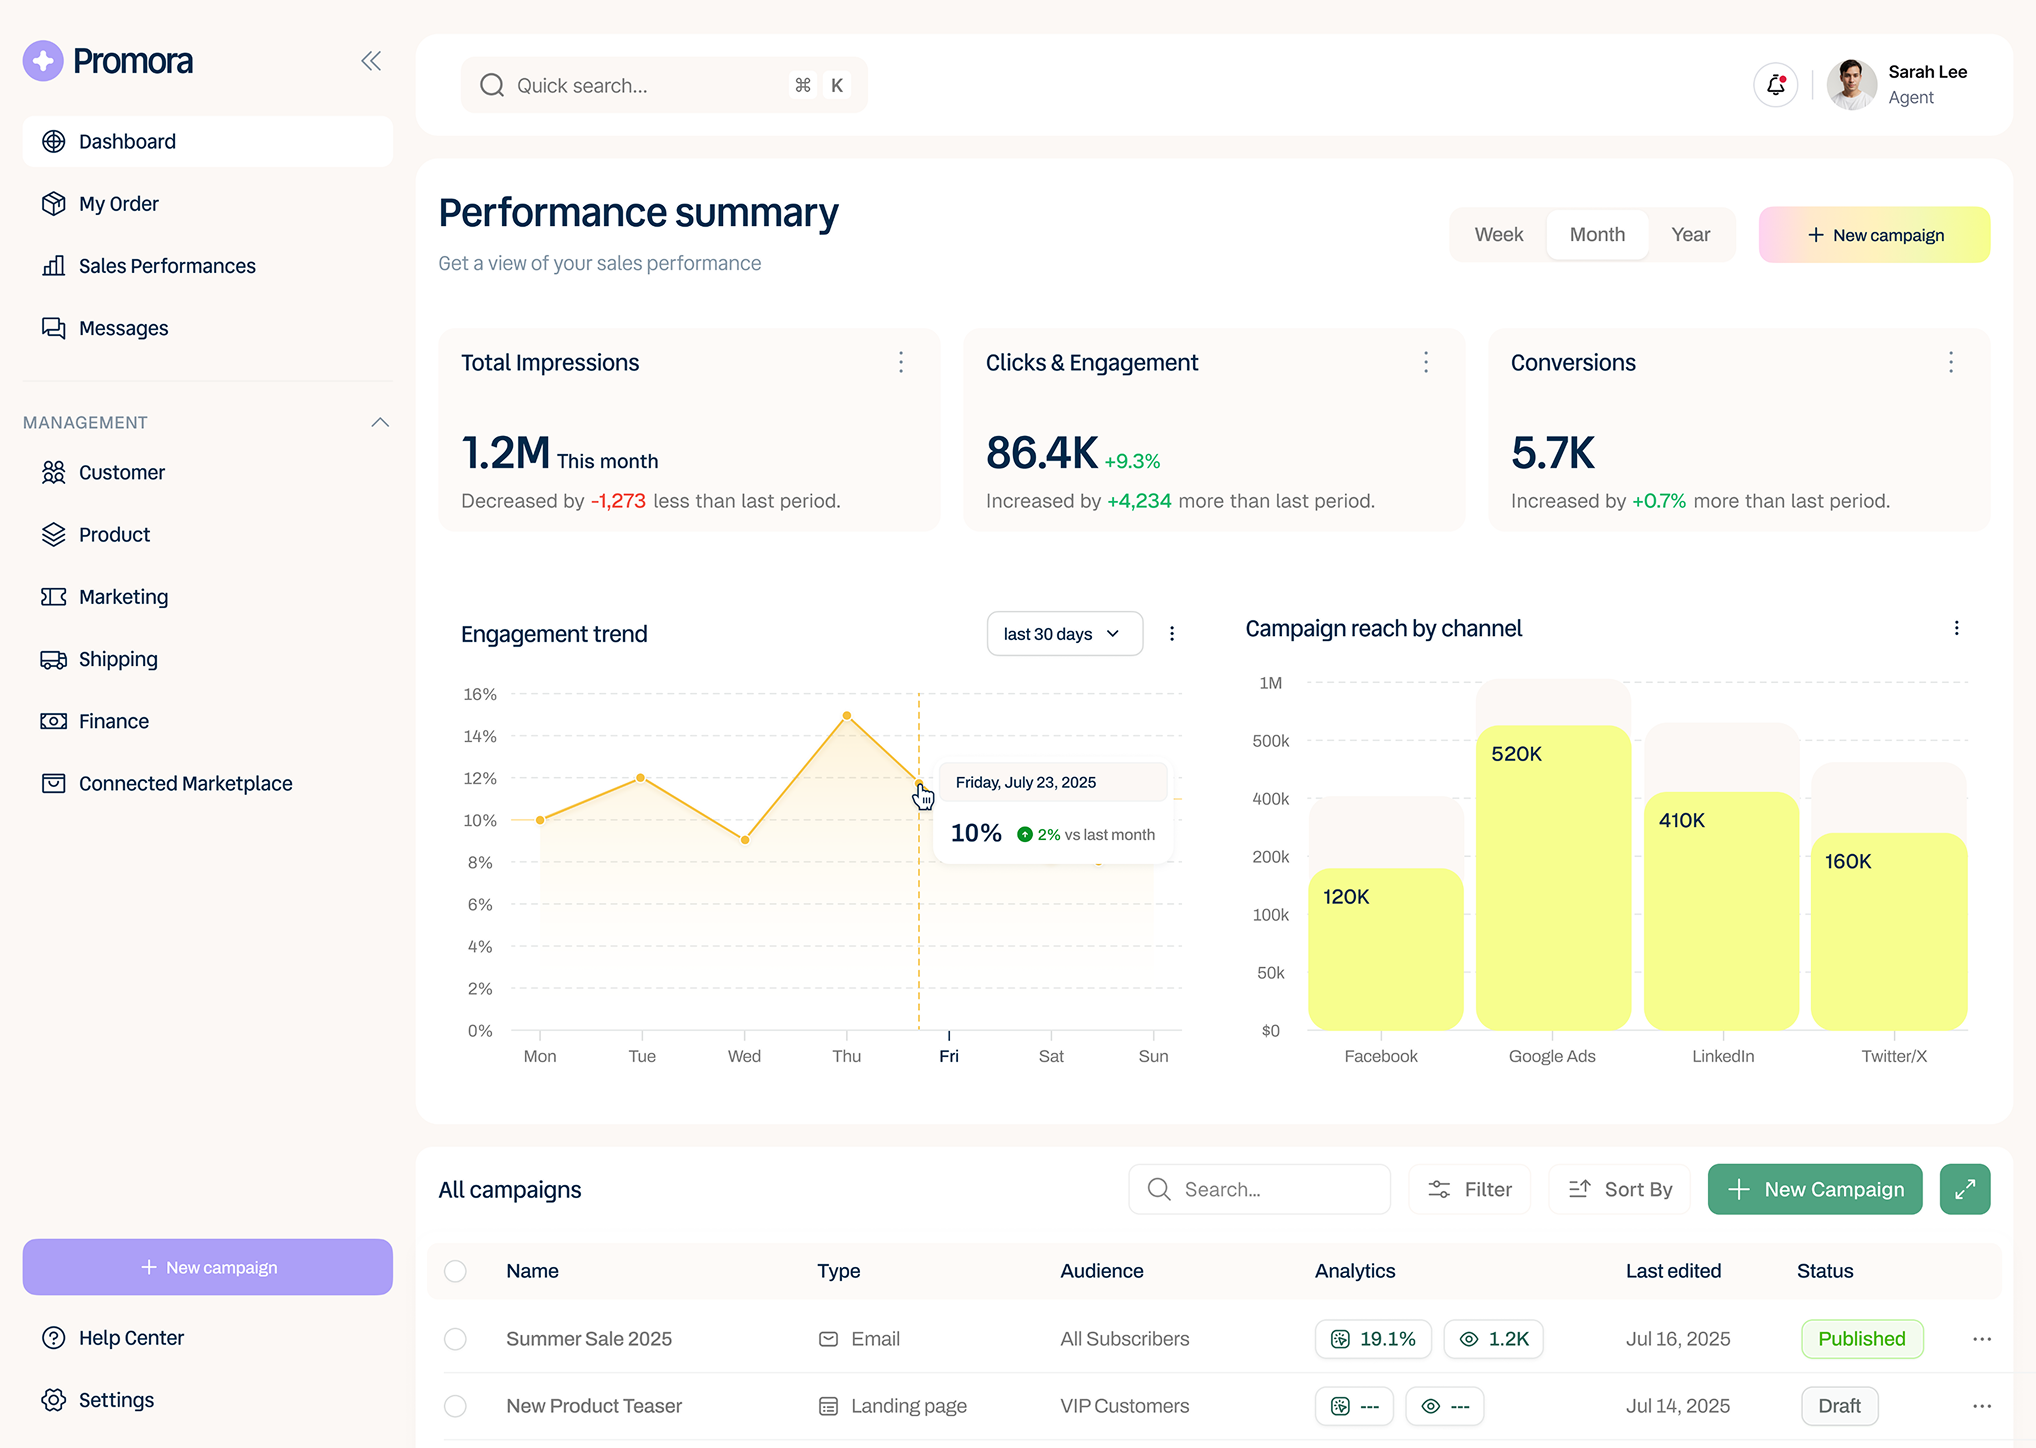Click the Shipping truck icon

tap(53, 659)
